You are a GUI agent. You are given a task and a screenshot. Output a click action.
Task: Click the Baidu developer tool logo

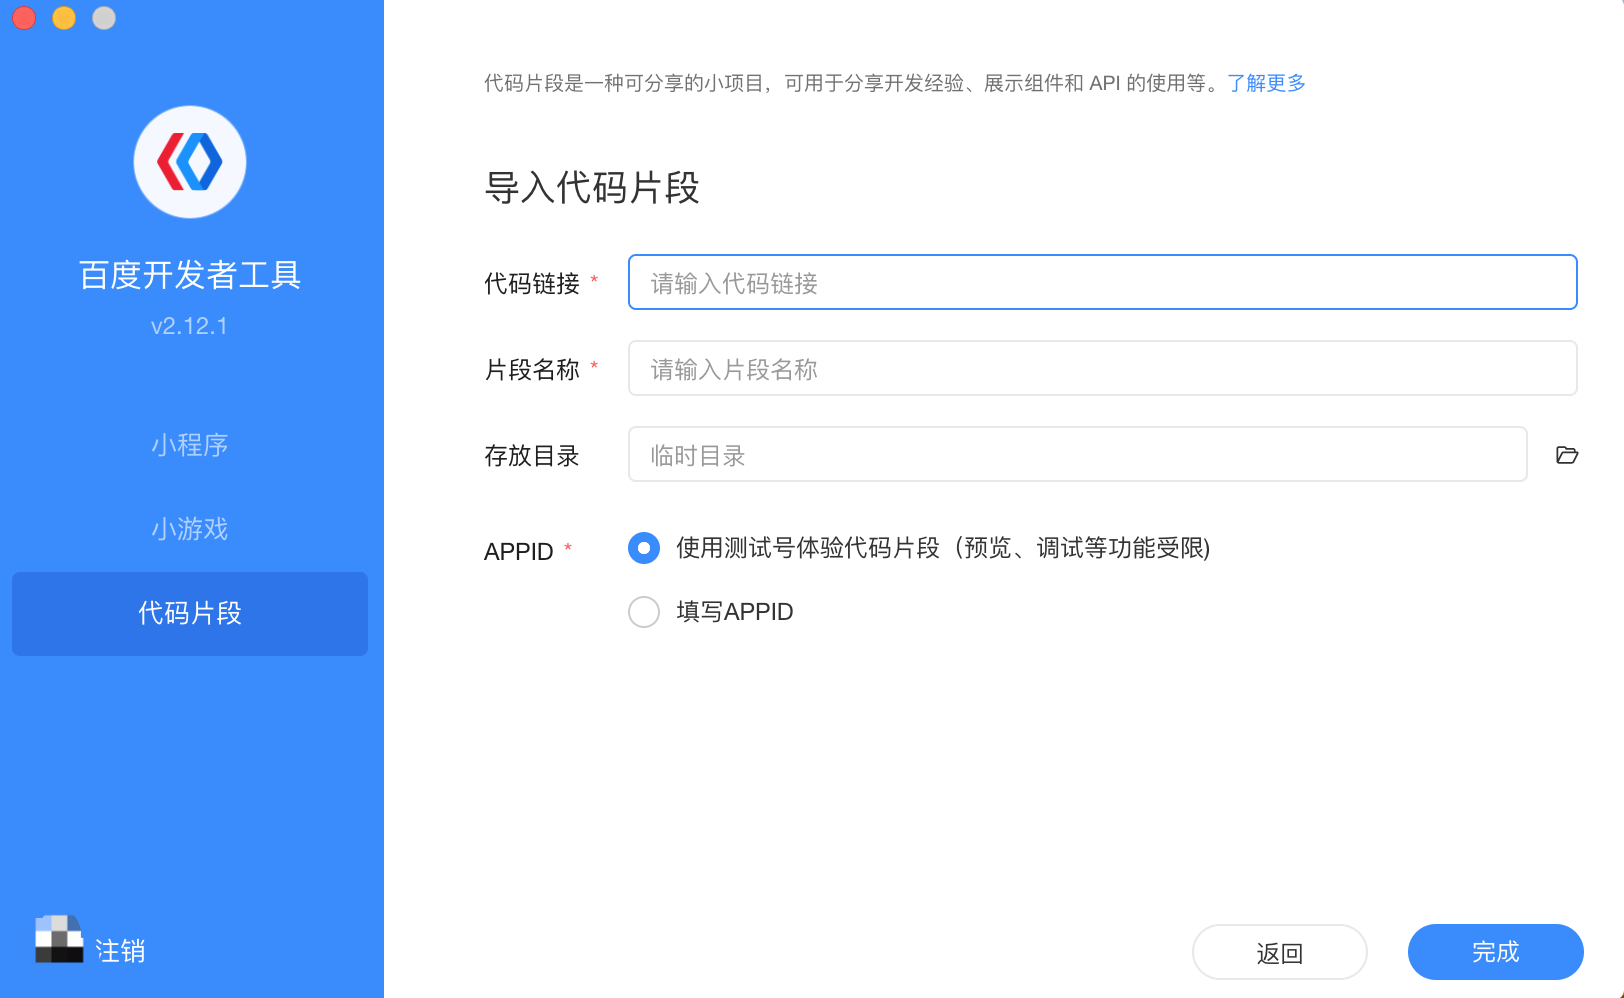pos(190,162)
